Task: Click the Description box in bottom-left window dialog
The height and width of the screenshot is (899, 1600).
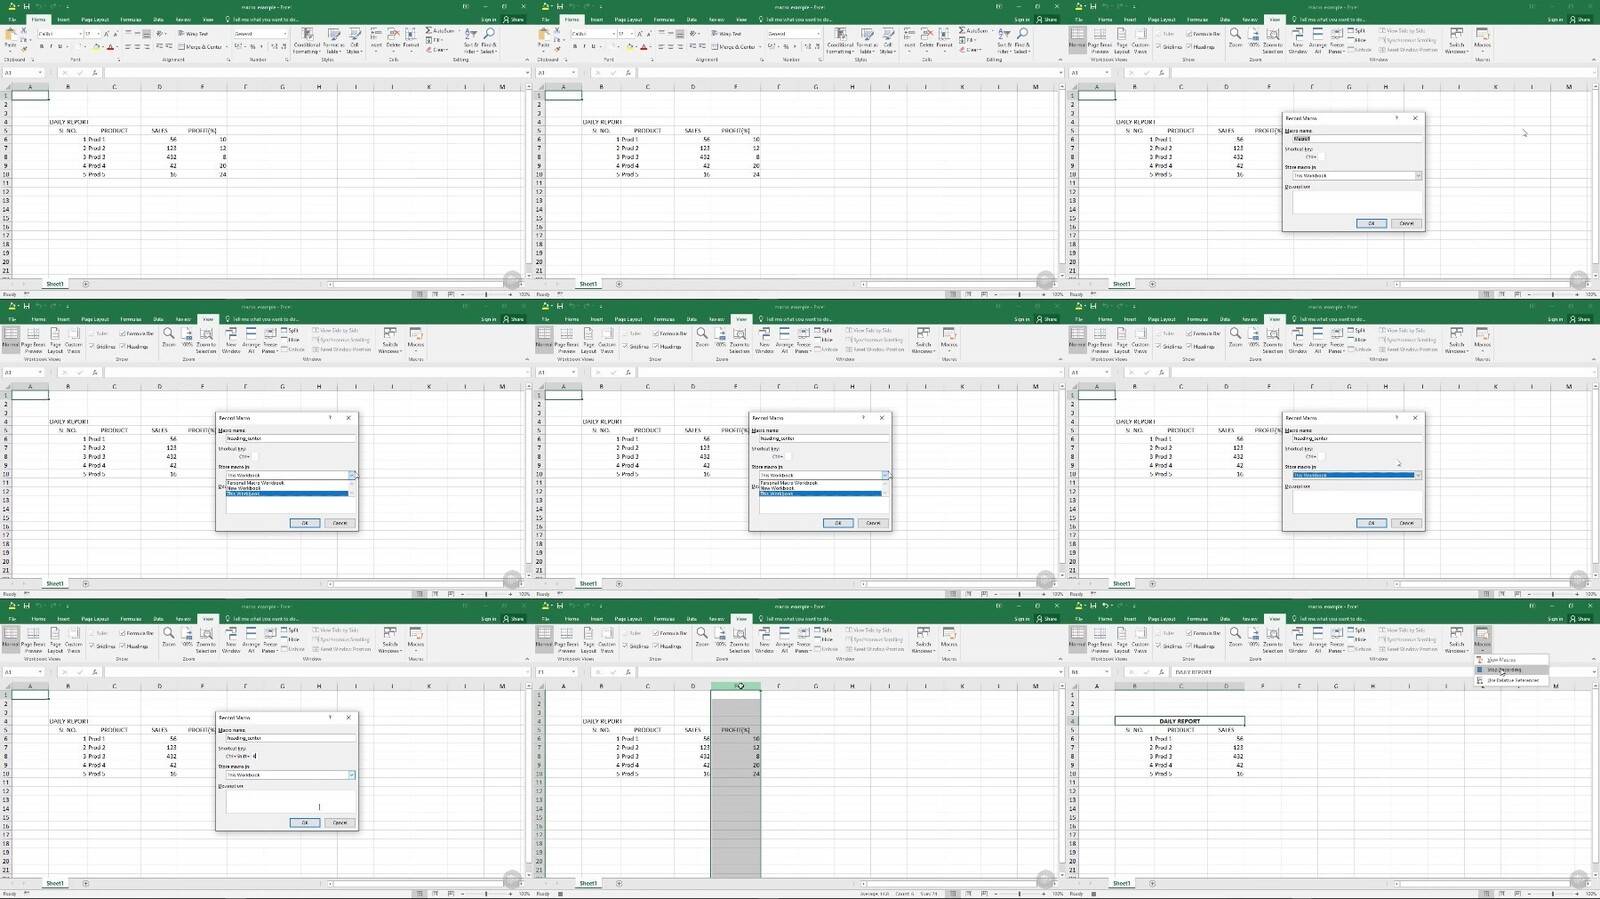Action: pyautogui.click(x=290, y=802)
